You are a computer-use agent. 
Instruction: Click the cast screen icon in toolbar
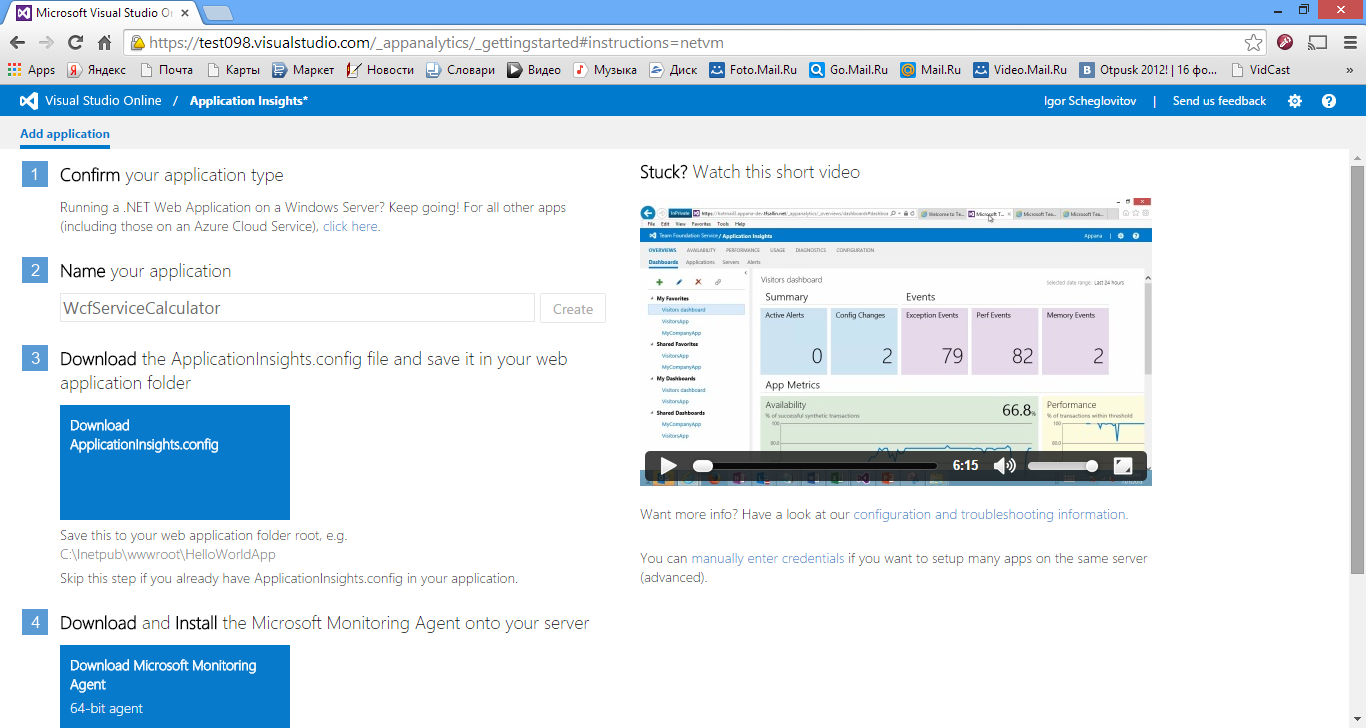point(1318,43)
